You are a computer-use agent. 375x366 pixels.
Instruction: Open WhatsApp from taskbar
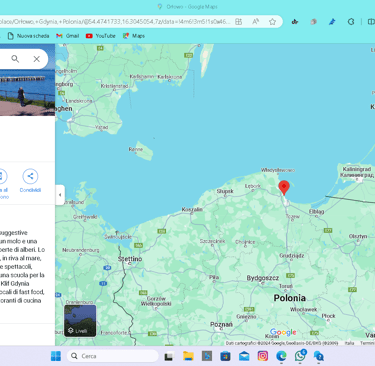300,356
